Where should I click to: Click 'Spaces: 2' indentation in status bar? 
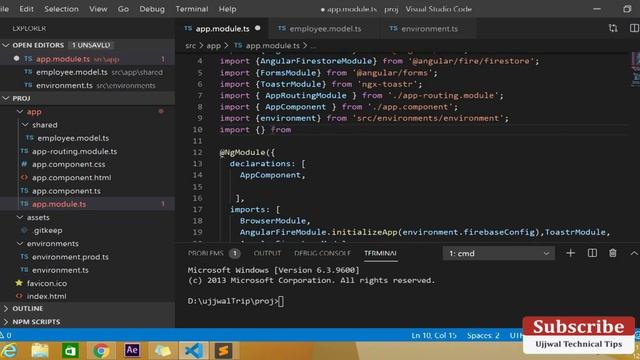click(483, 336)
